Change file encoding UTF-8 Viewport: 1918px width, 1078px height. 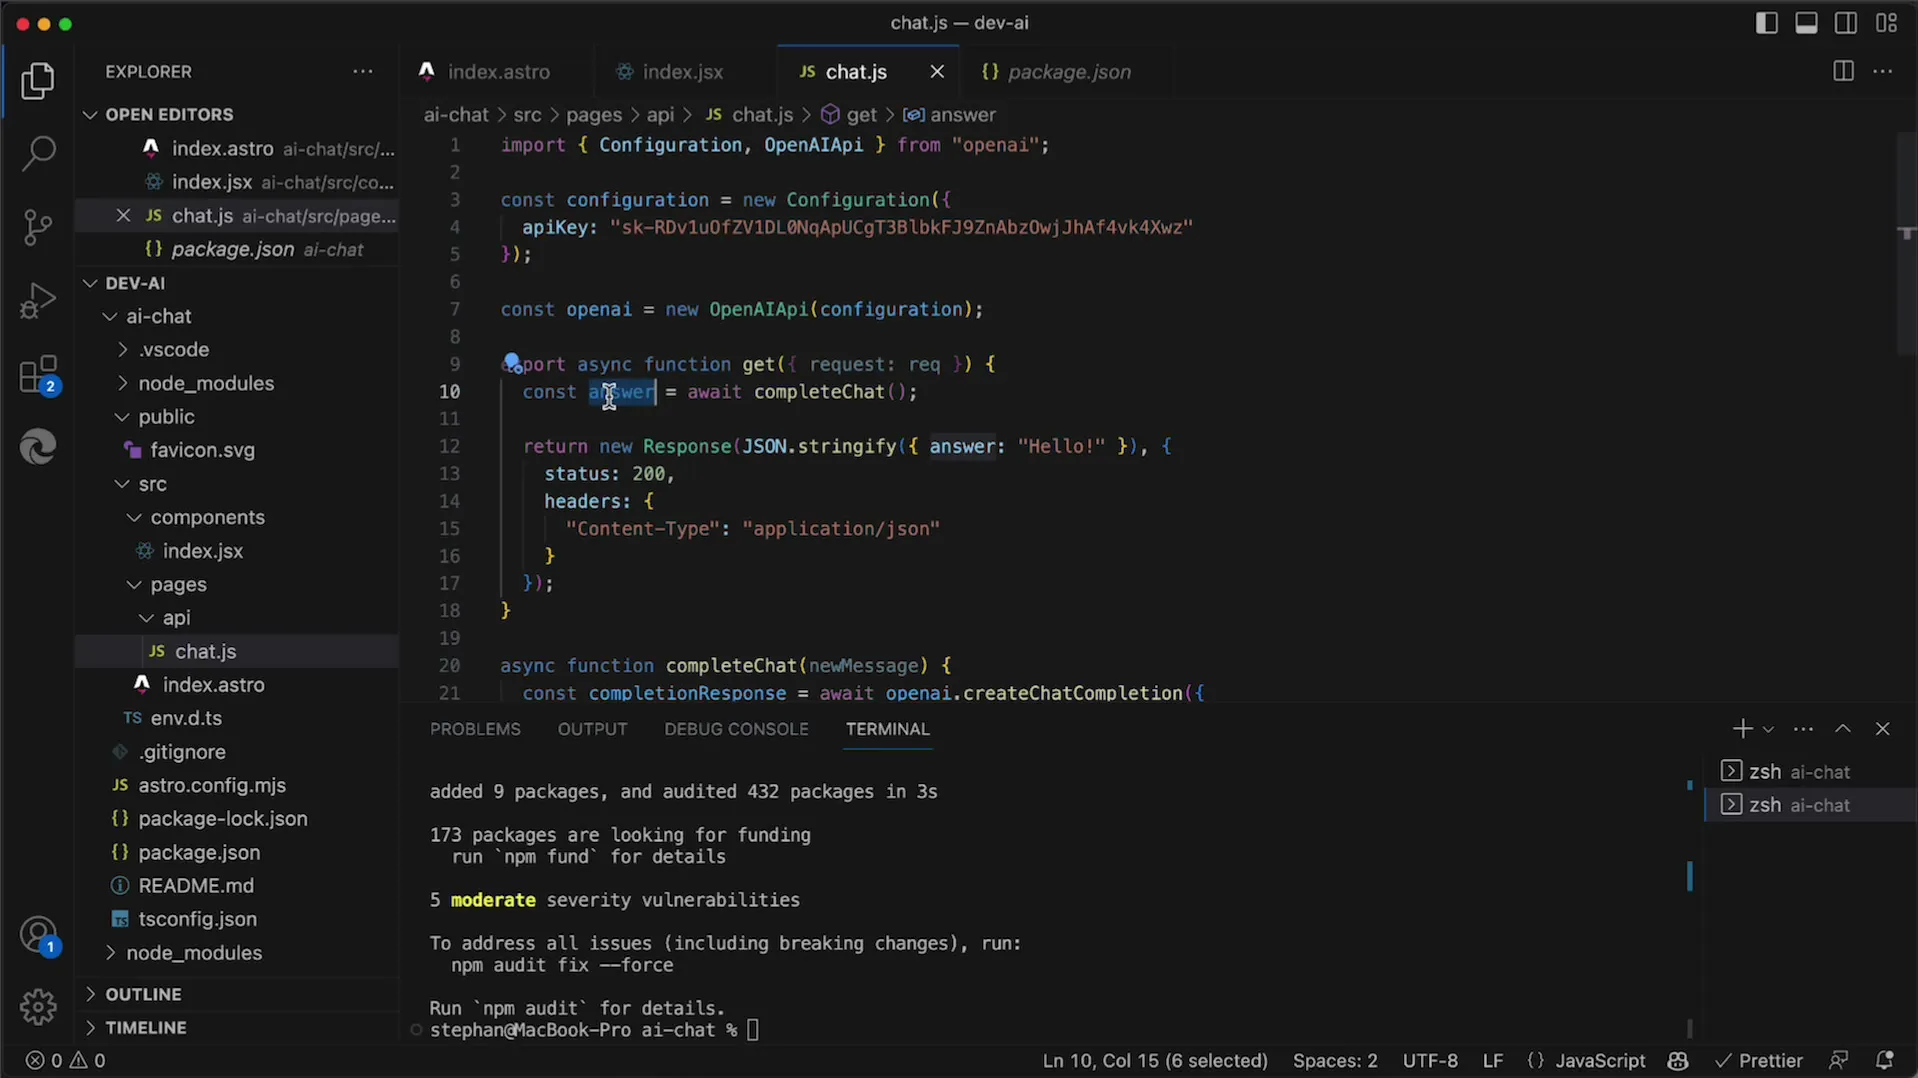pyautogui.click(x=1430, y=1061)
